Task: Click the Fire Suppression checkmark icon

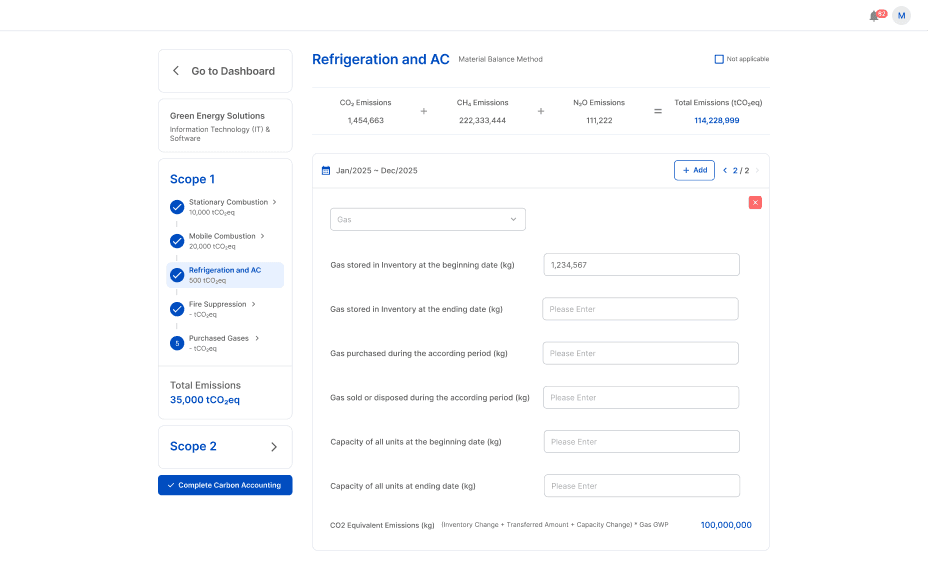Action: tap(177, 309)
